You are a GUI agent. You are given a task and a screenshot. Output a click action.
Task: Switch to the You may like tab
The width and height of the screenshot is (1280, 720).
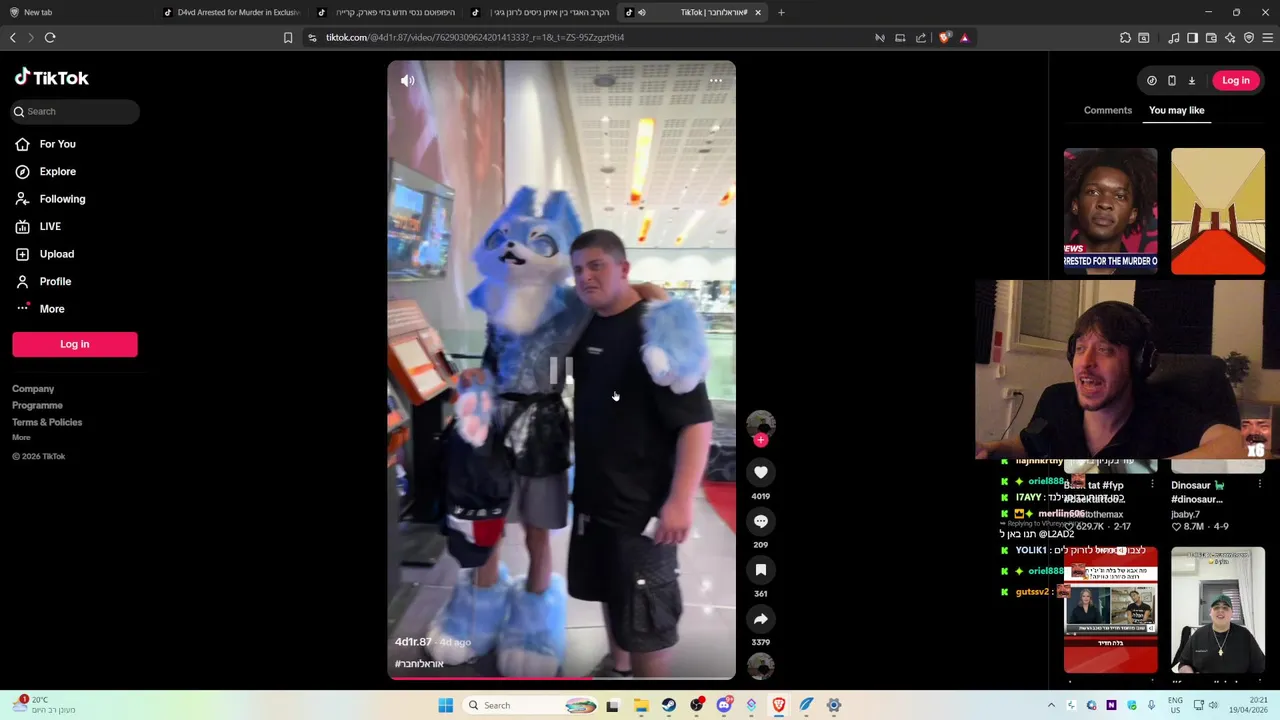[1177, 110]
